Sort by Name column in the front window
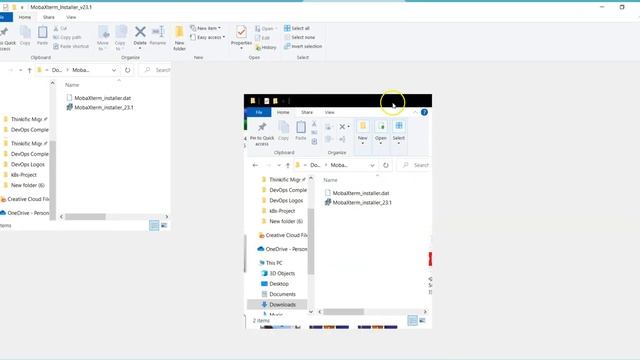The width and height of the screenshot is (640, 360). tap(331, 180)
